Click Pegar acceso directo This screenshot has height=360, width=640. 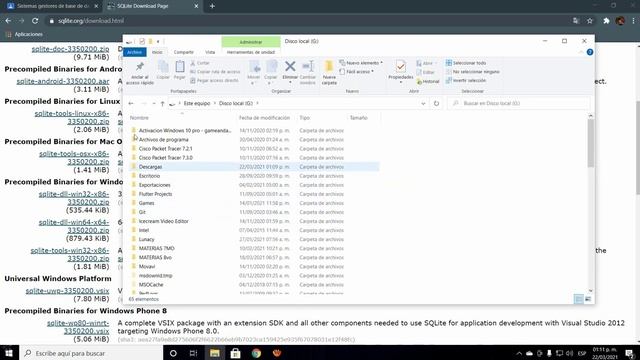214,80
